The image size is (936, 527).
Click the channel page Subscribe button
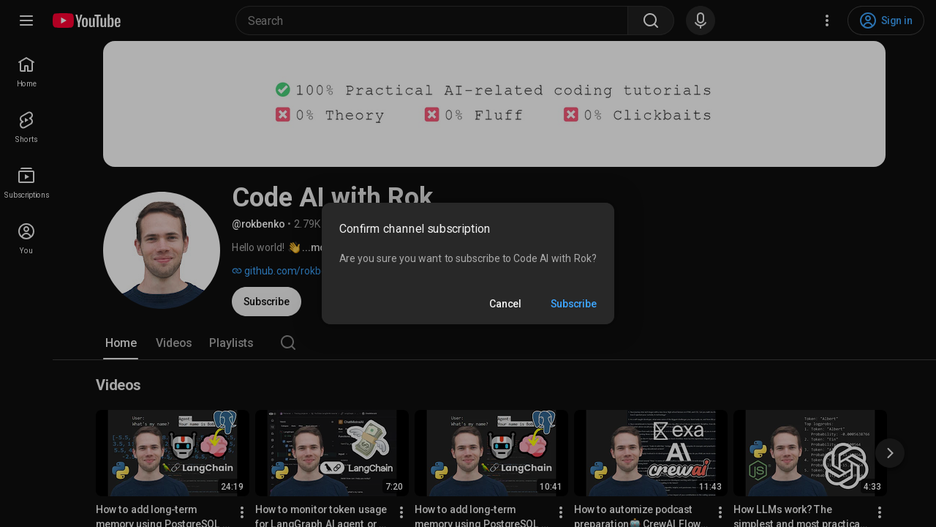(x=266, y=301)
